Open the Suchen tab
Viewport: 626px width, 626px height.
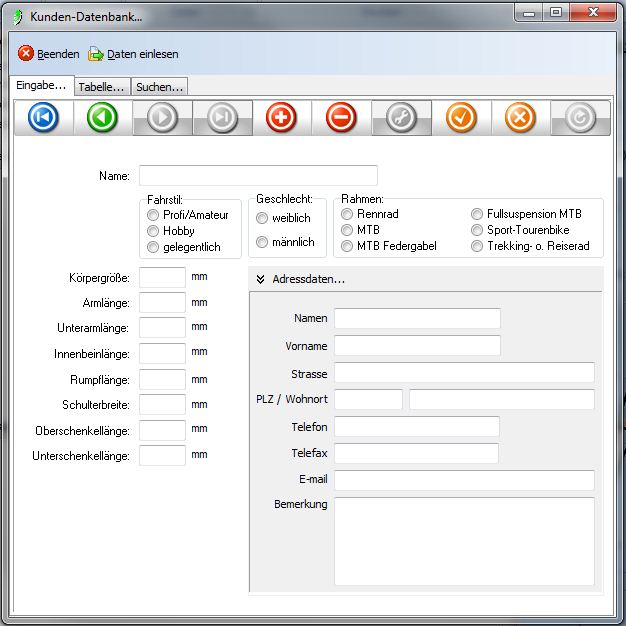point(159,87)
